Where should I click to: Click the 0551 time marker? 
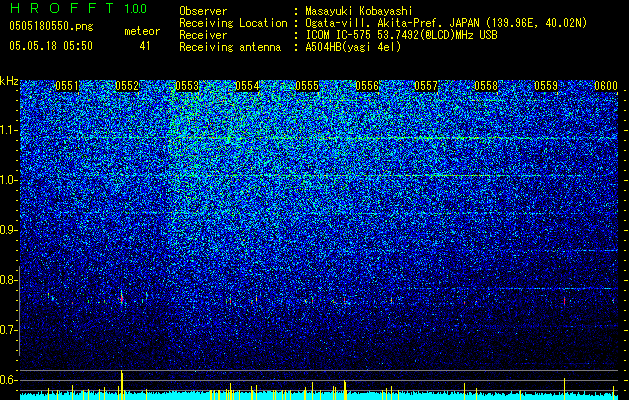coord(67,86)
